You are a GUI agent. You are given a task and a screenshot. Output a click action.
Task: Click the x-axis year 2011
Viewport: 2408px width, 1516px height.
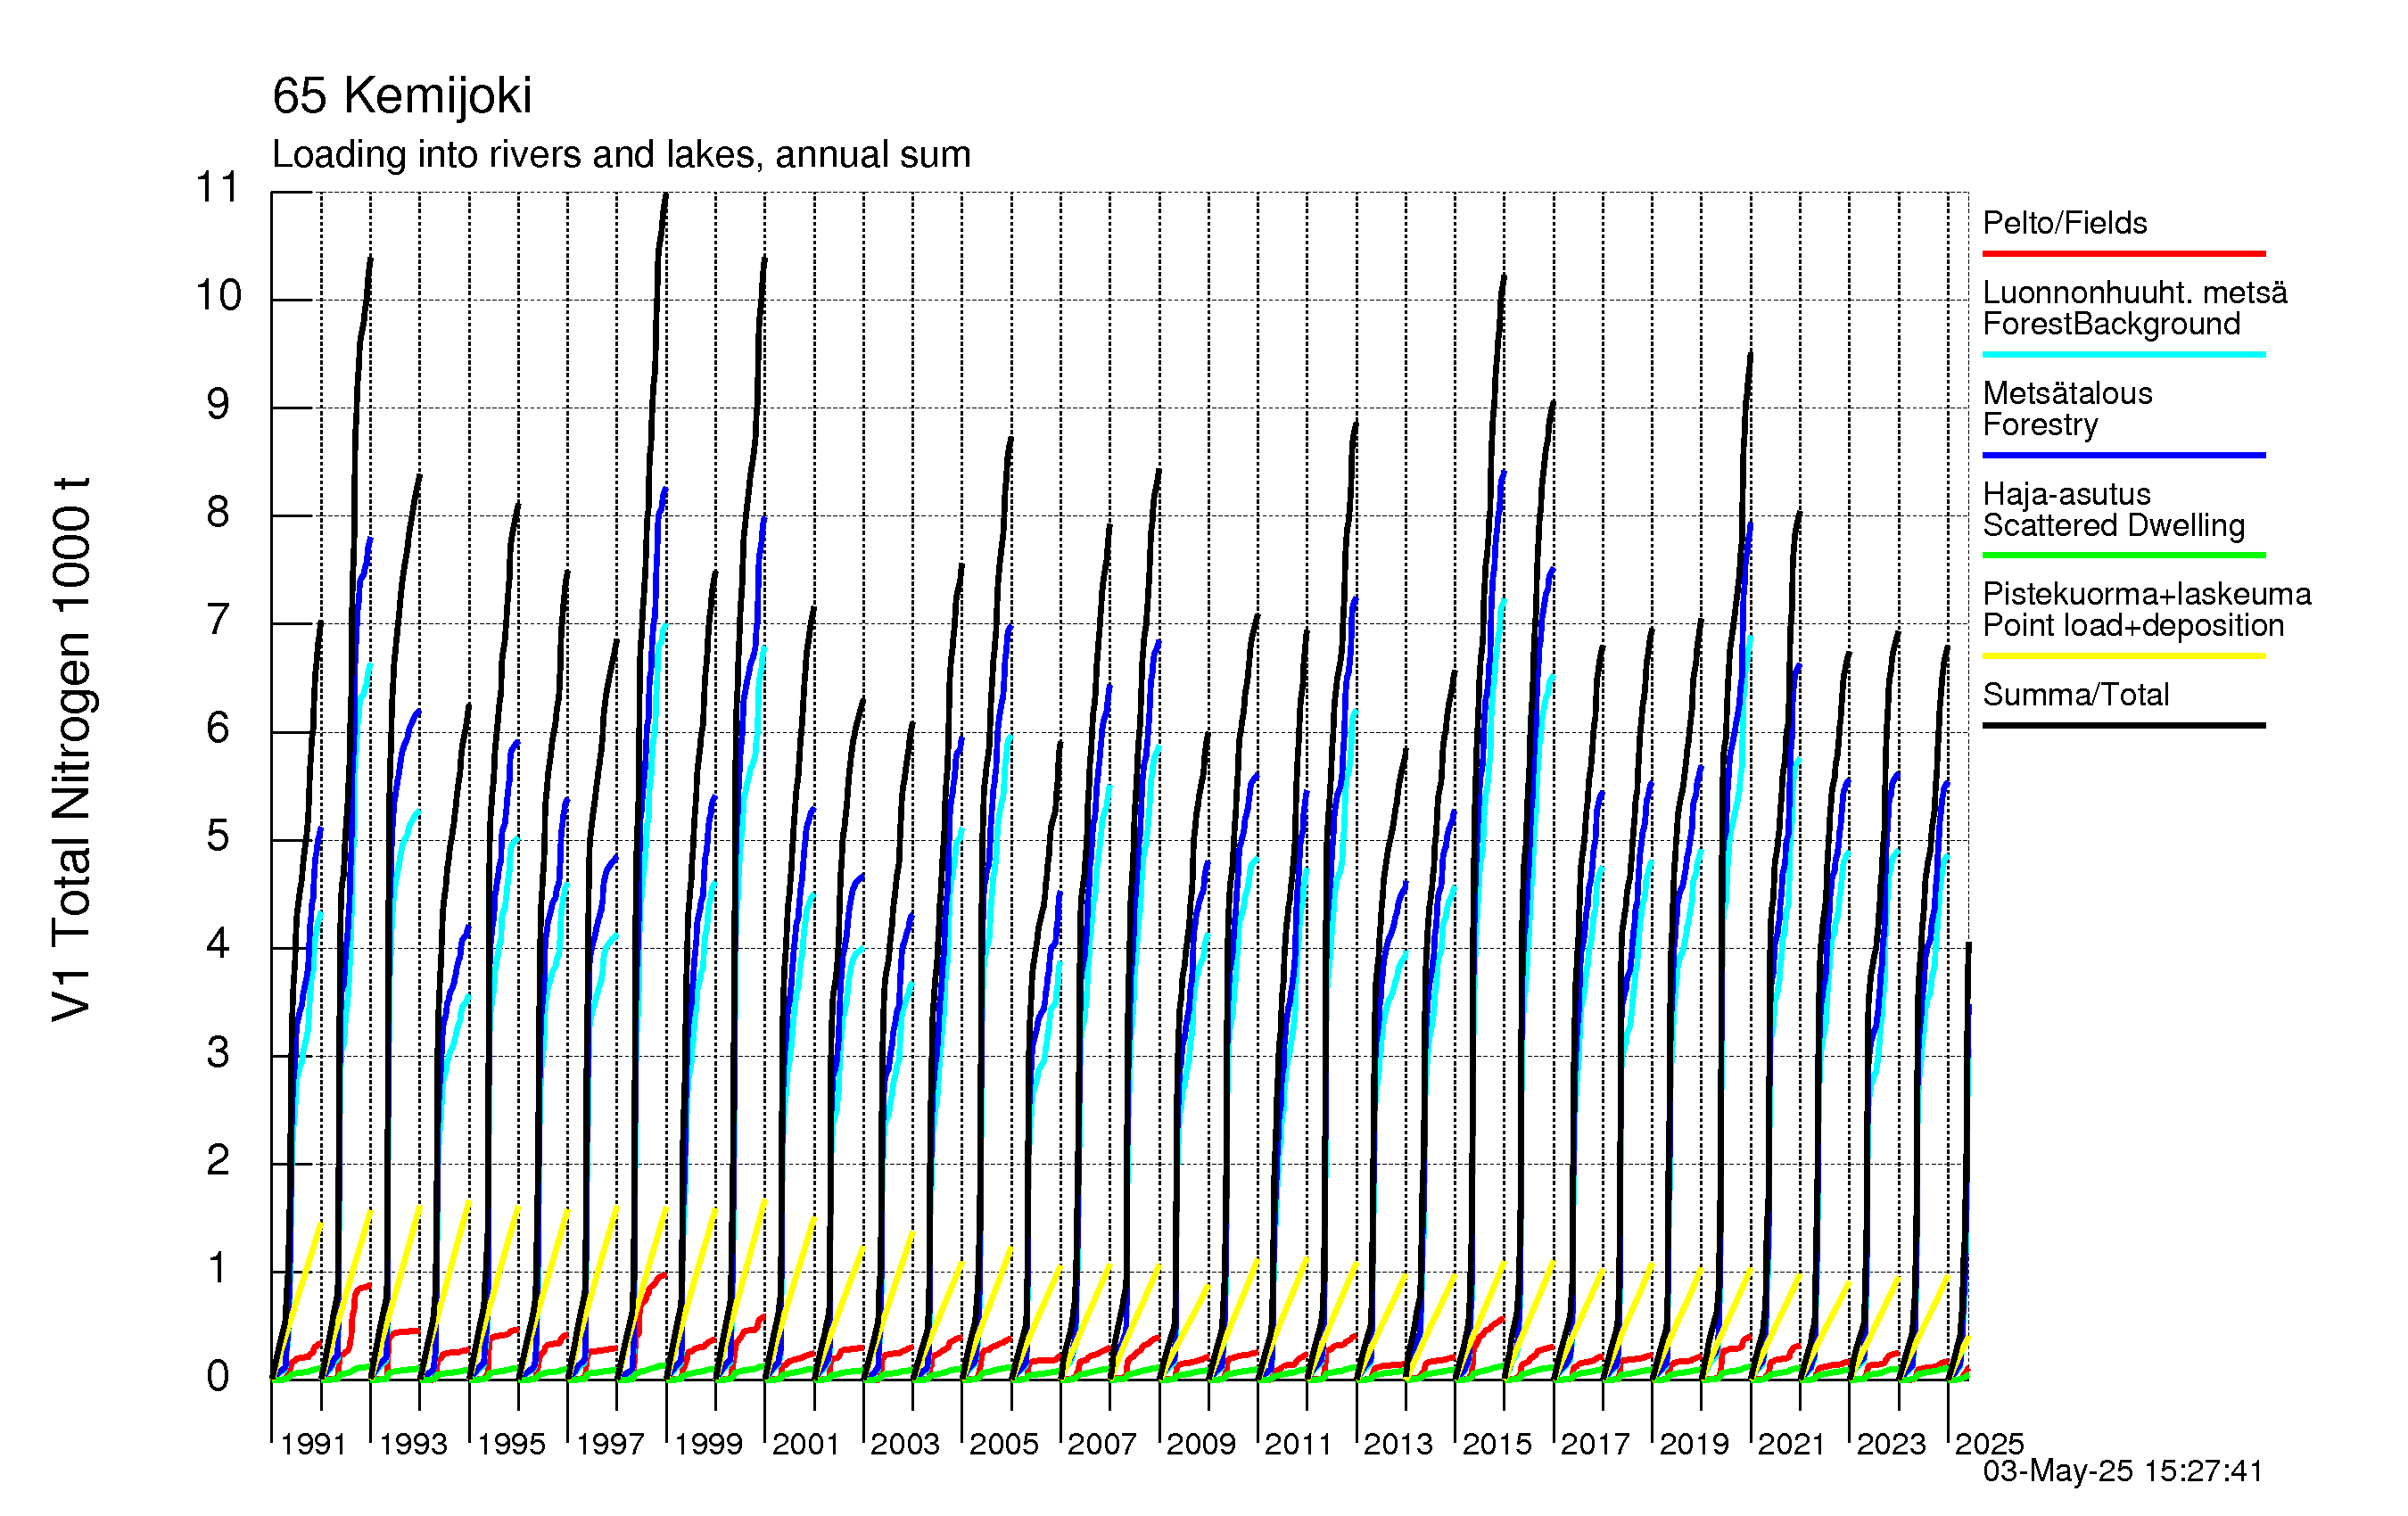[x=1299, y=1444]
